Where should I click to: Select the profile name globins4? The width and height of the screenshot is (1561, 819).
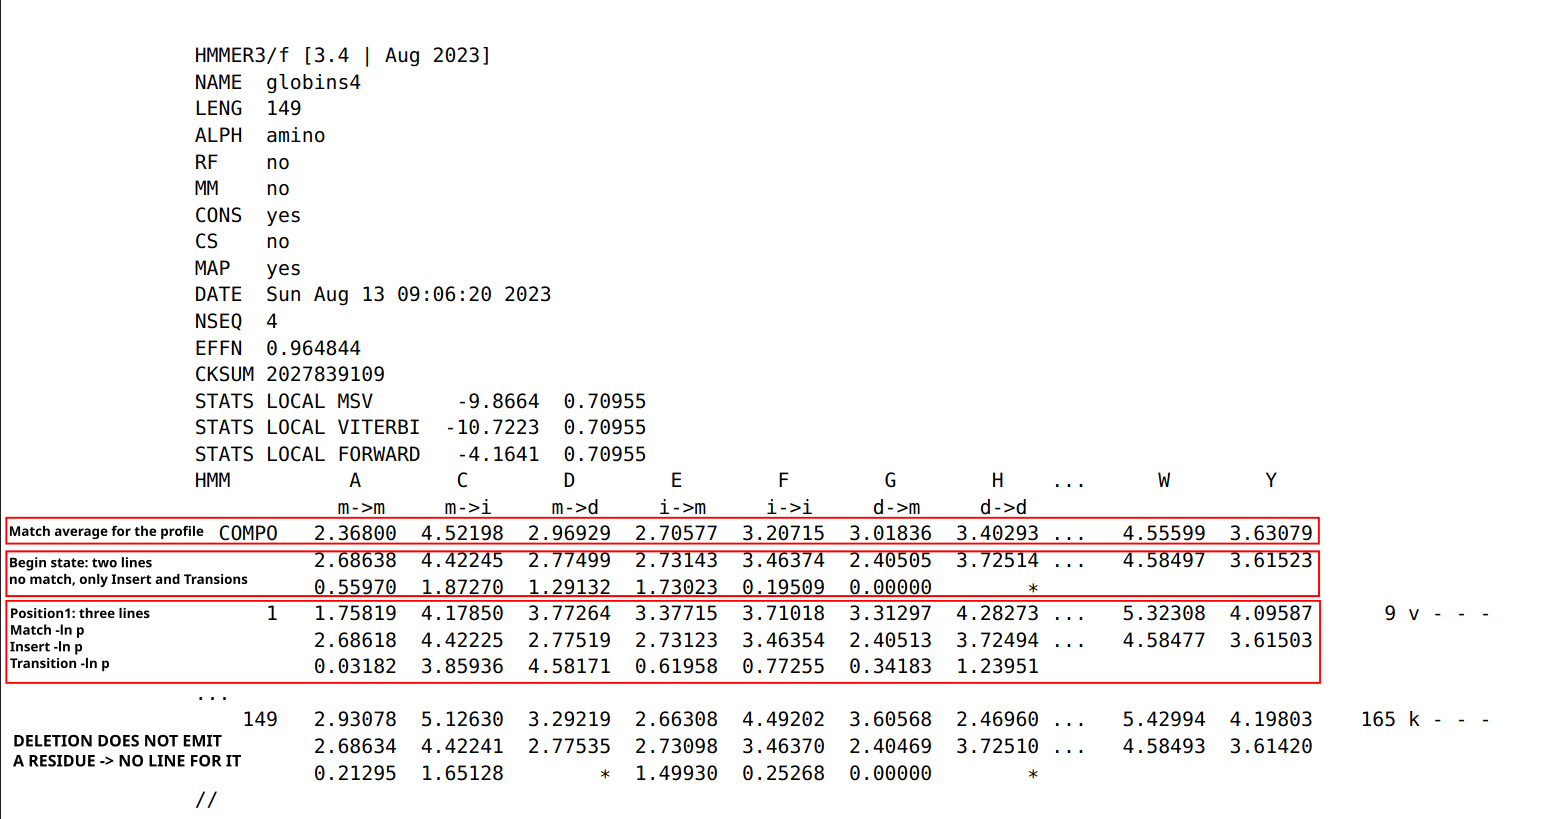(313, 82)
